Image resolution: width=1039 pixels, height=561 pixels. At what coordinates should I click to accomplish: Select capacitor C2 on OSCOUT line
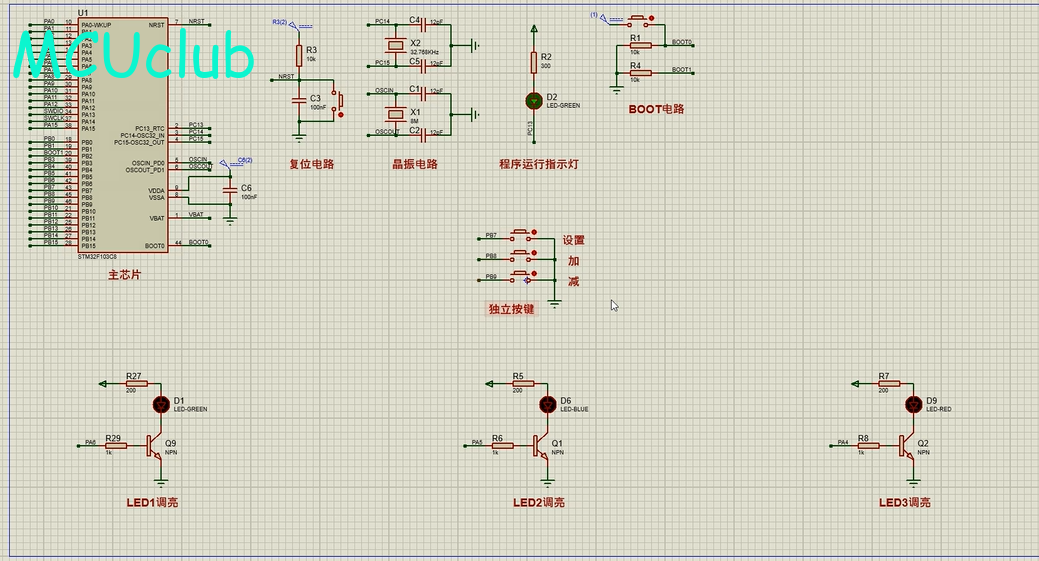(423, 134)
